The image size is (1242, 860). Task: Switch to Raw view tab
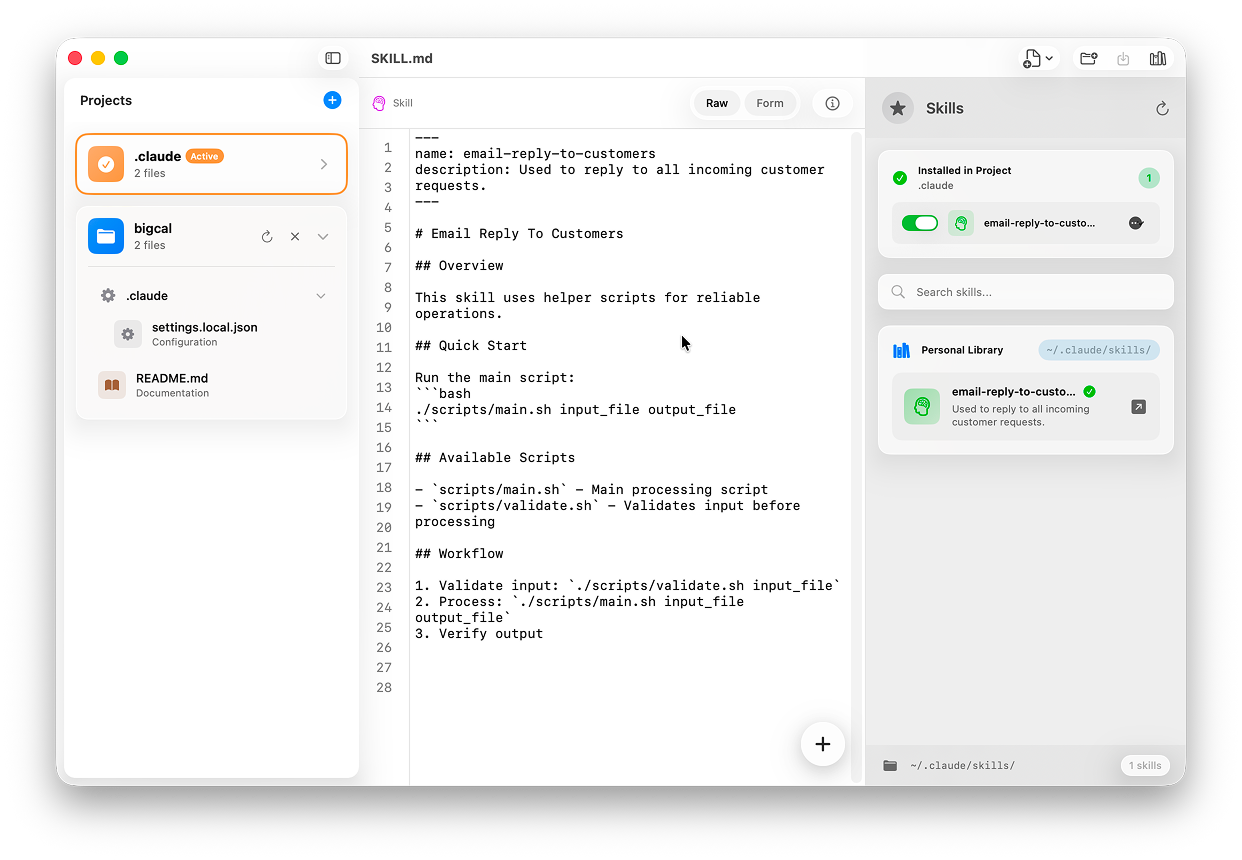[717, 103]
